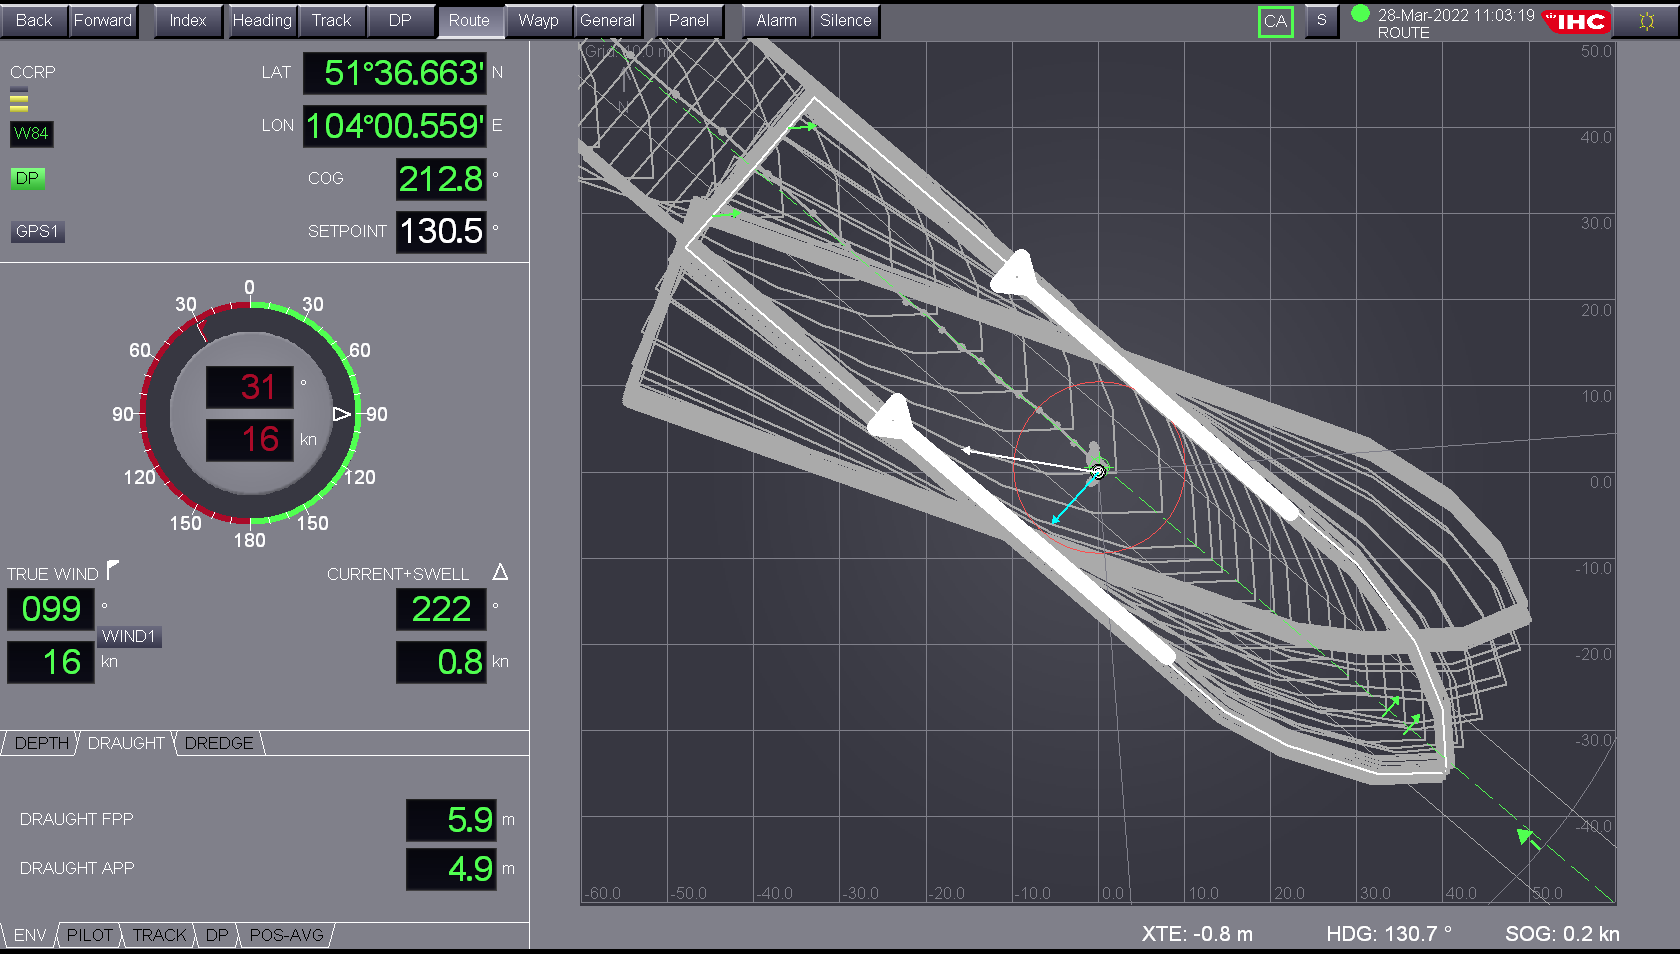1680x954 pixels.
Task: Click the brightness sun icon
Action: pos(1646,21)
